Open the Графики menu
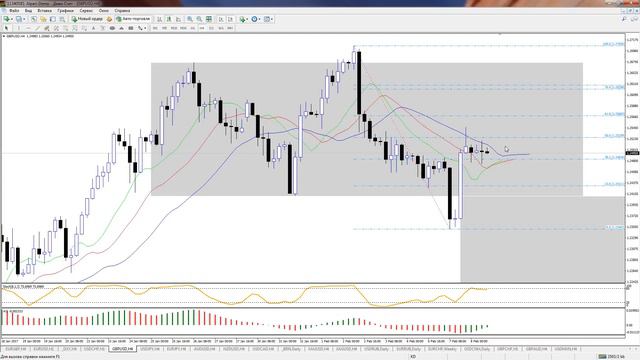This screenshot has height=360, width=640. pyautogui.click(x=66, y=11)
